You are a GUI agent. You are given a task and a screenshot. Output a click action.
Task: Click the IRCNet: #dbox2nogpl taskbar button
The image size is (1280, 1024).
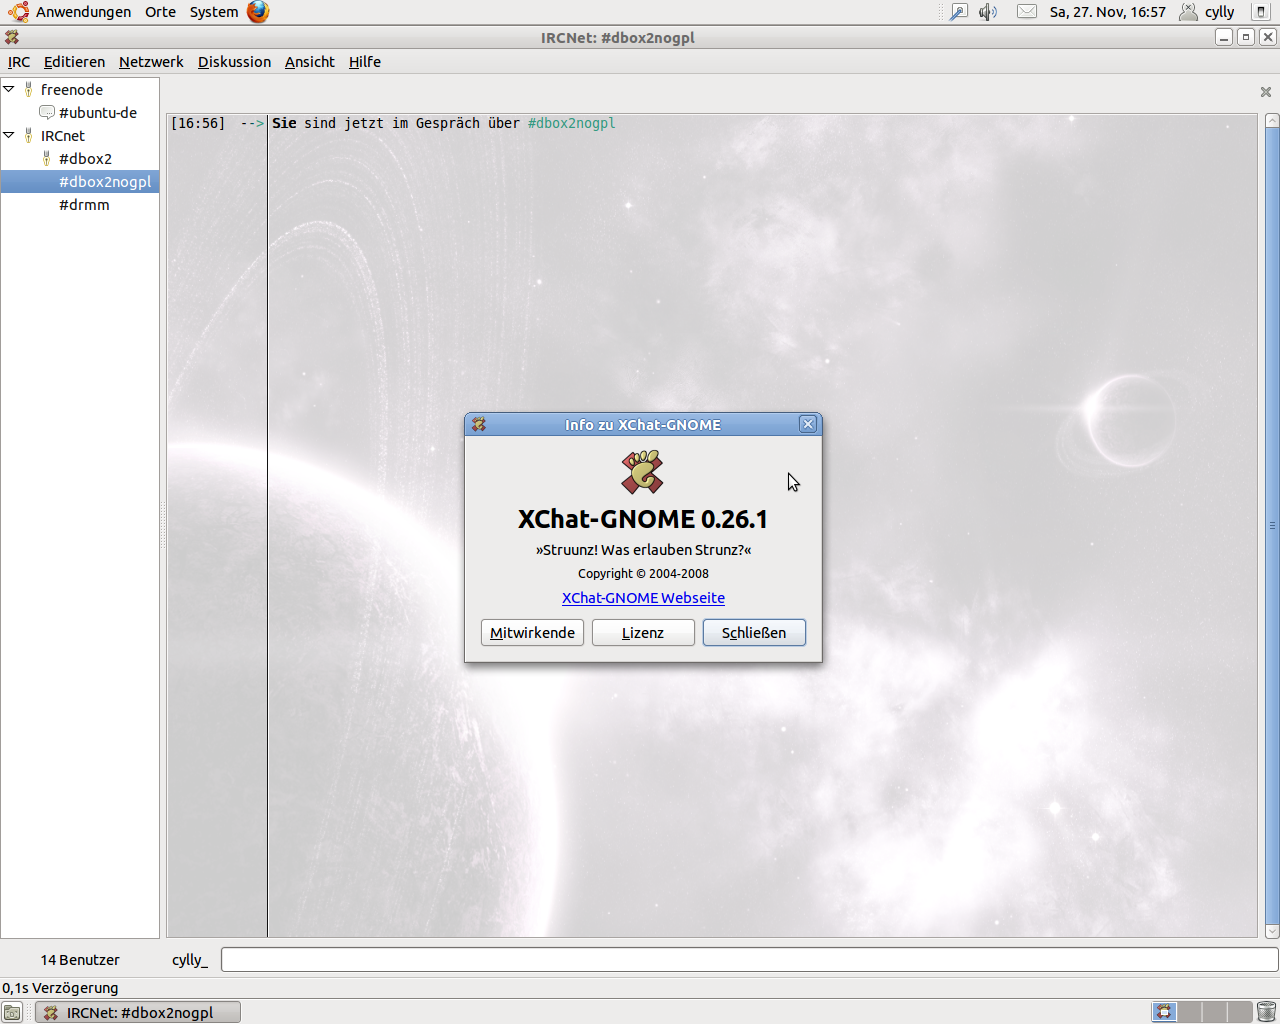(138, 1012)
